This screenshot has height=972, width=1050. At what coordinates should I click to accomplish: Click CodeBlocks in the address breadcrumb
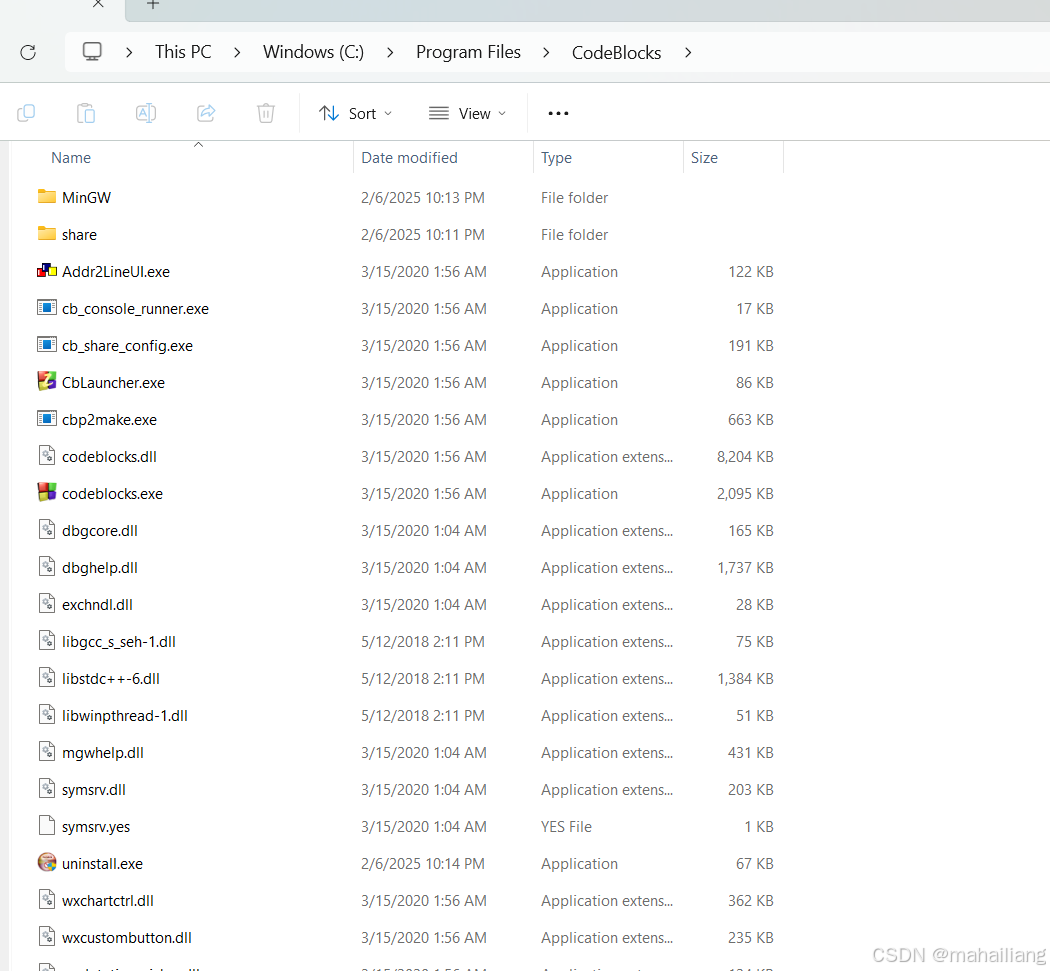(x=616, y=53)
